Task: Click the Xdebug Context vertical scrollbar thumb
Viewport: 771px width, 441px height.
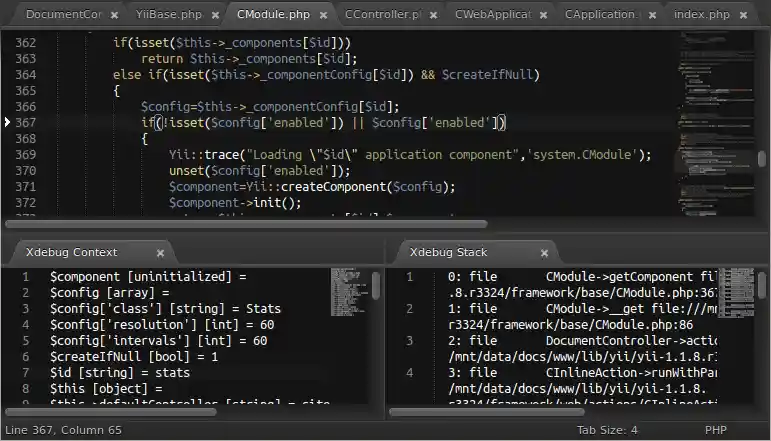Action: (x=376, y=286)
